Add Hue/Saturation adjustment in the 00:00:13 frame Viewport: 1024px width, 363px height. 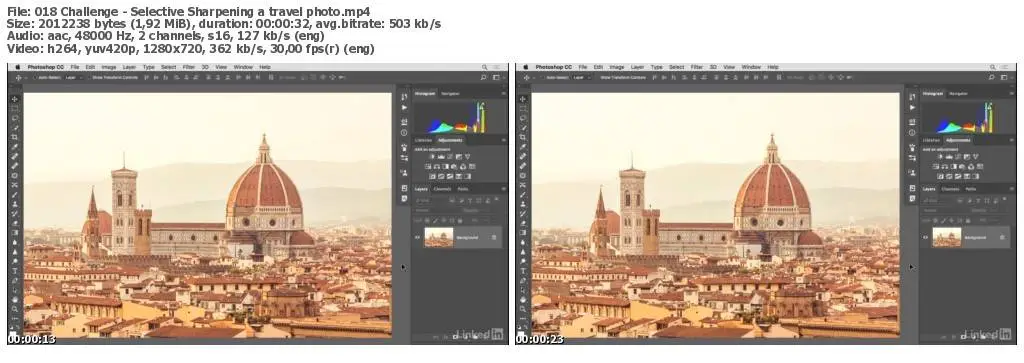coord(428,166)
